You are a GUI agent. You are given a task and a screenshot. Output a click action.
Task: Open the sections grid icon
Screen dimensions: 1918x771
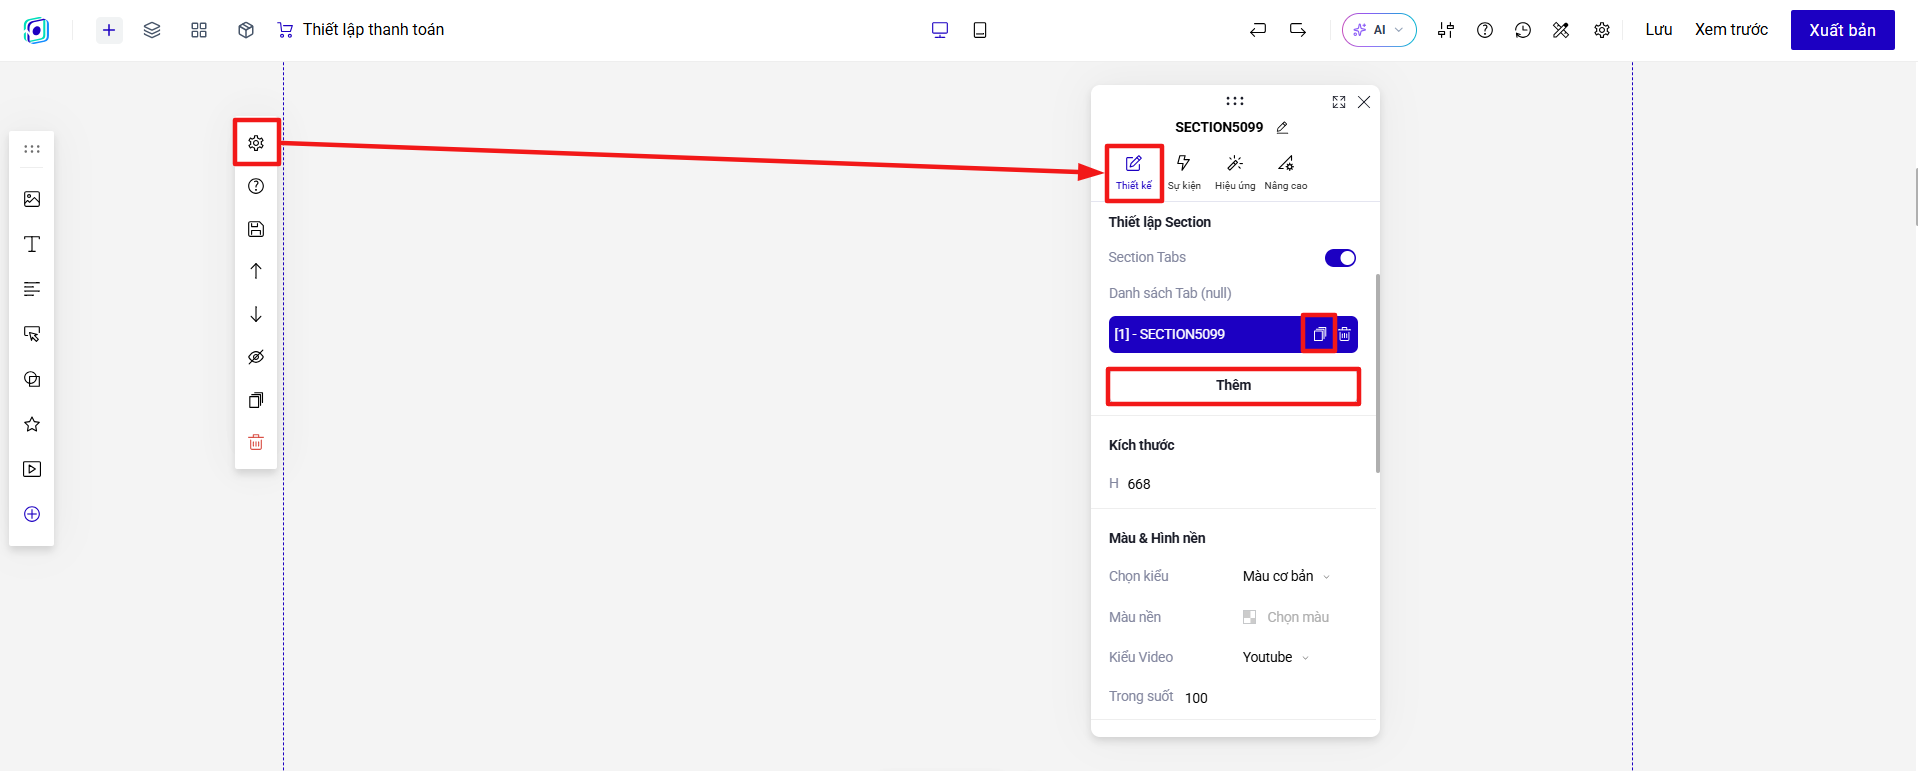(199, 30)
